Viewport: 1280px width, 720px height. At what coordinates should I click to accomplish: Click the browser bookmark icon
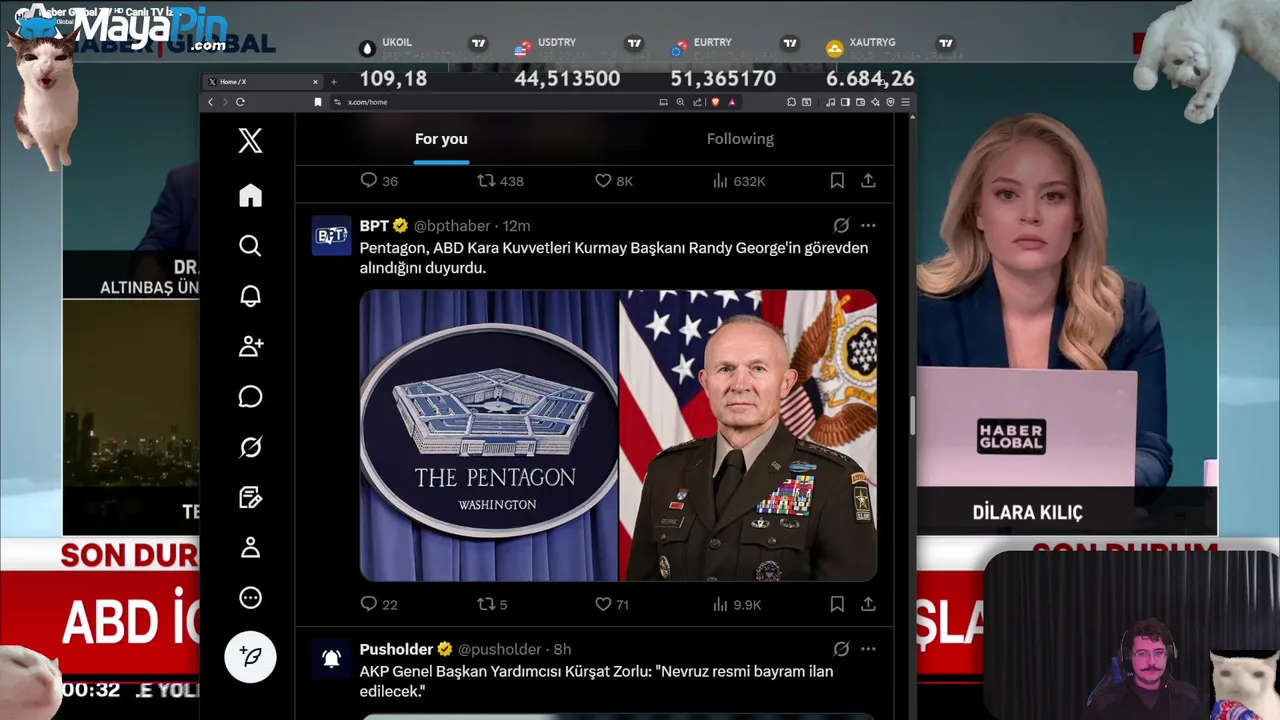click(318, 102)
